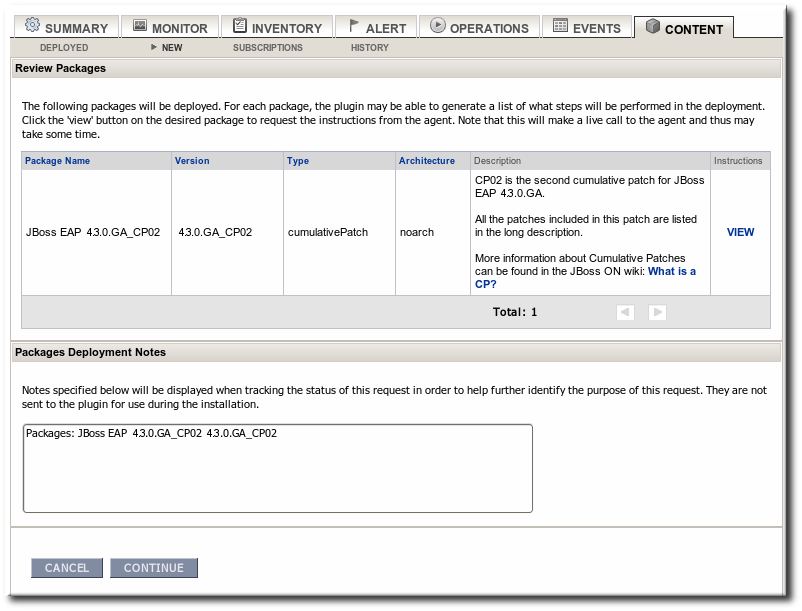The width and height of the screenshot is (802, 611).
Task: Sort table by Package Name column
Action: tap(57, 161)
